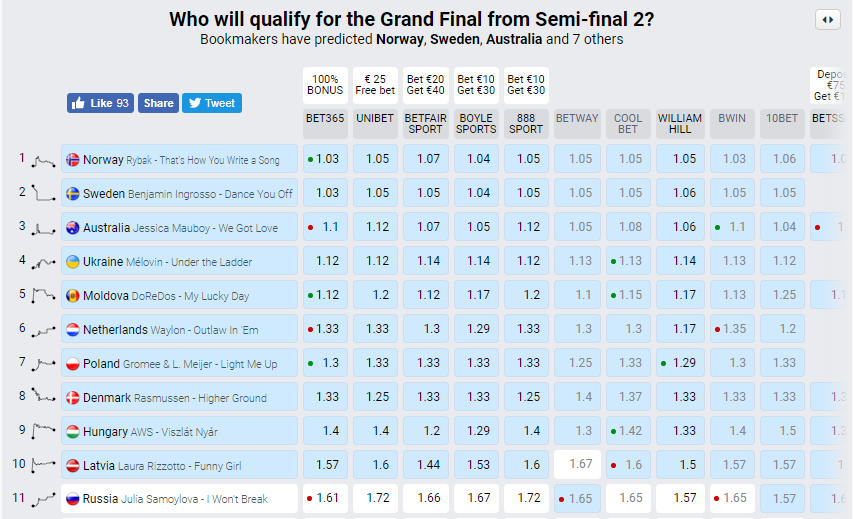This screenshot has width=853, height=519.
Task: Click the left-right arrows scroll button
Action: coord(826,20)
